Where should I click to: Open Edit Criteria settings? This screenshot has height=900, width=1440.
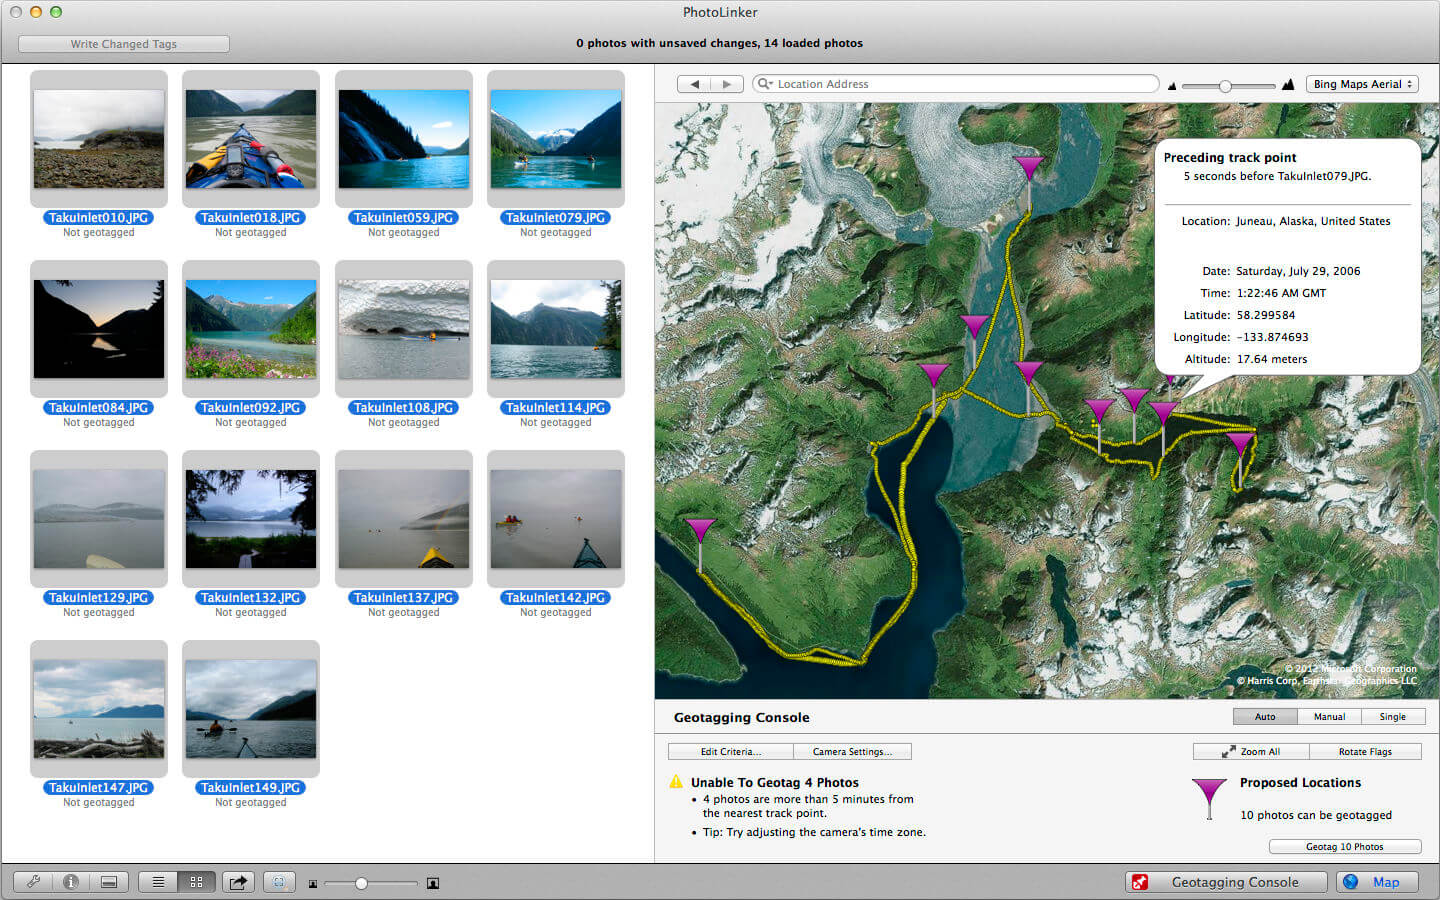tap(730, 751)
